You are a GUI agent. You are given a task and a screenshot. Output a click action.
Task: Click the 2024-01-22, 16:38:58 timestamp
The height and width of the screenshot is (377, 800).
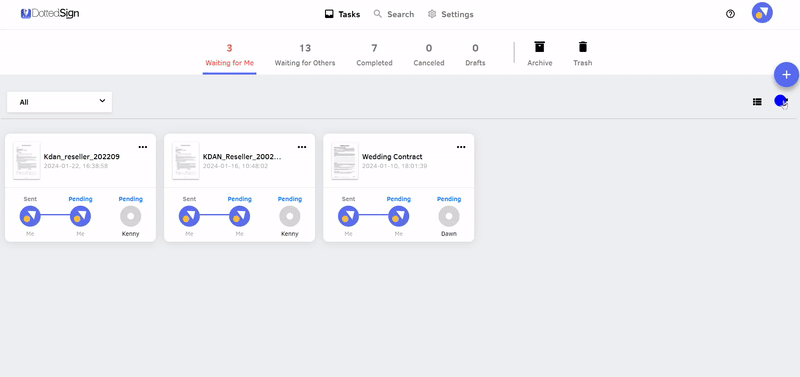pyautogui.click(x=76, y=166)
